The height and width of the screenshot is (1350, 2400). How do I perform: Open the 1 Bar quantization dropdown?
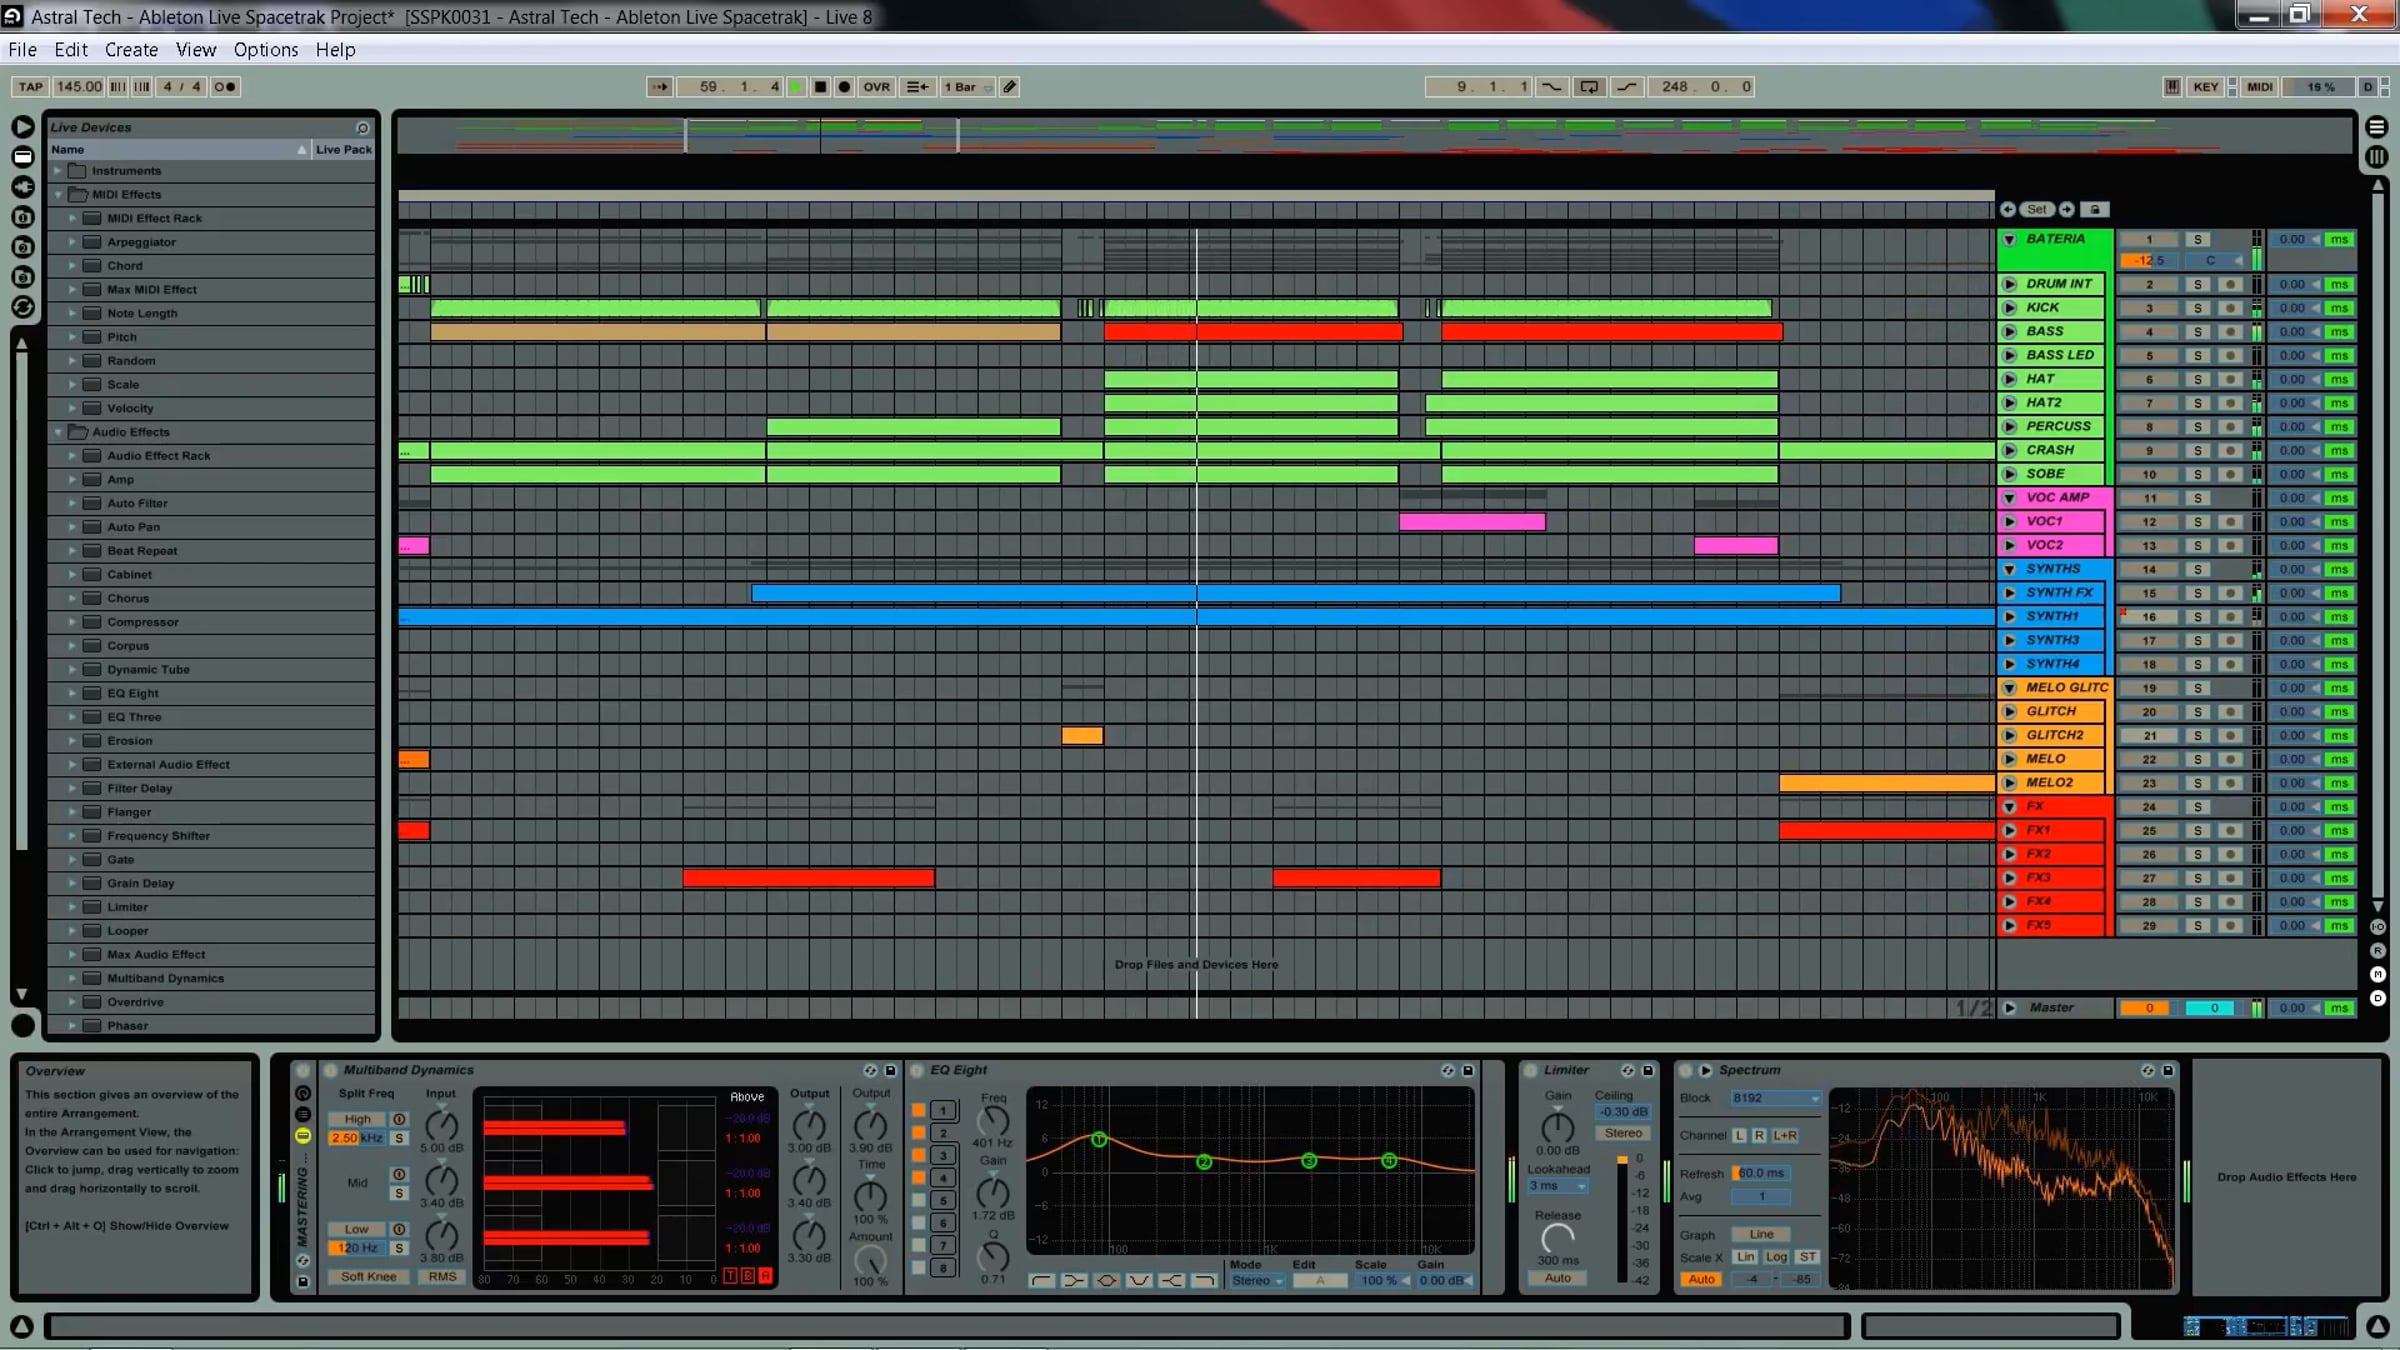pos(967,87)
